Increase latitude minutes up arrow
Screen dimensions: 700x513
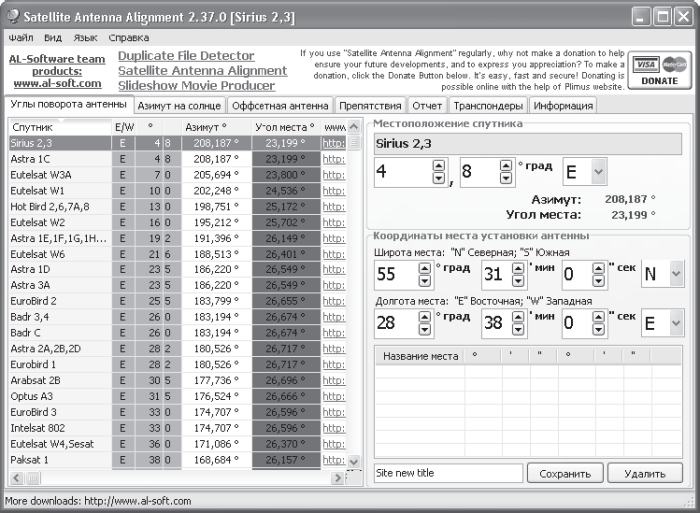click(x=518, y=268)
